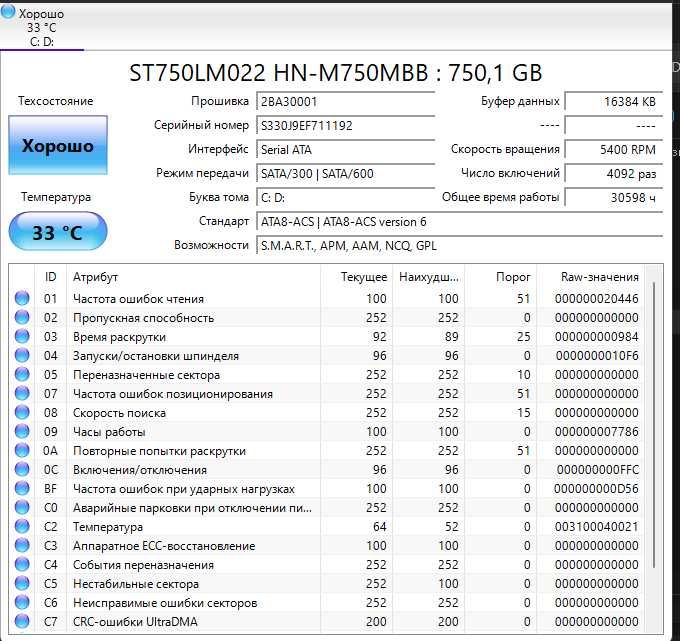Click status icon for C7 CRC-ошибки UltraDMA
Screen dimensions: 680x641
click(22, 621)
